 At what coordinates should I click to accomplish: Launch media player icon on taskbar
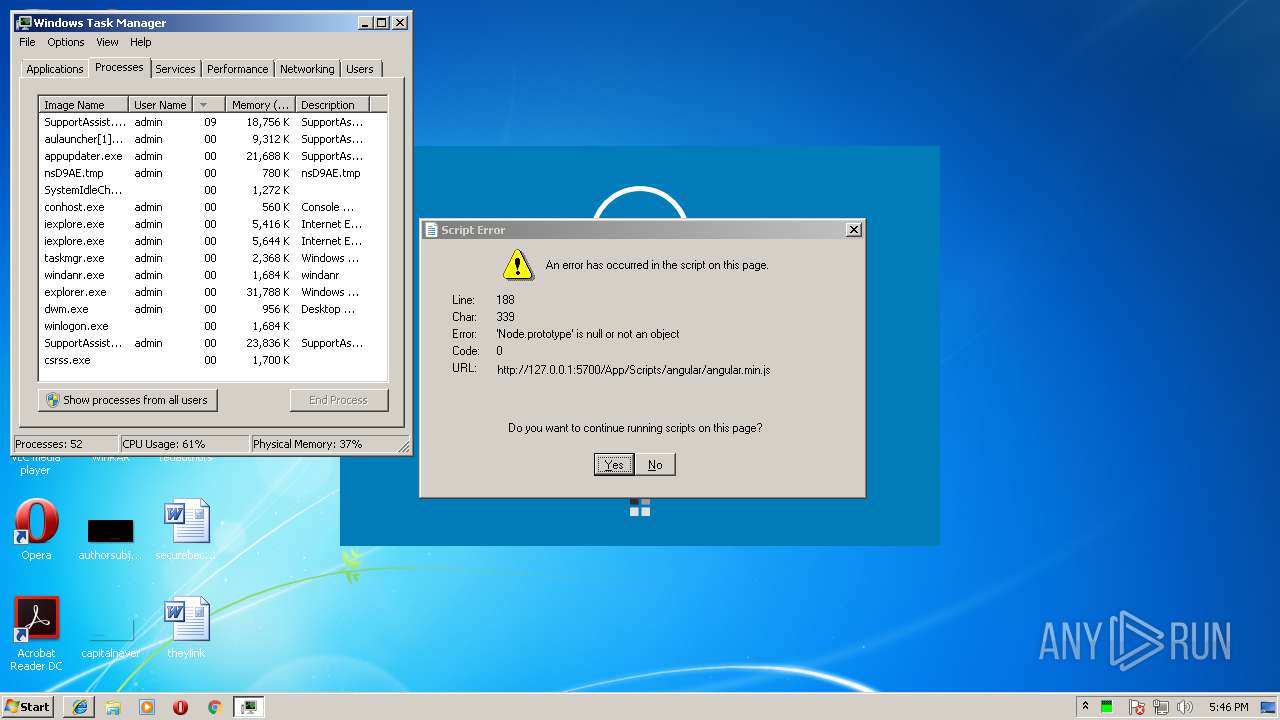click(x=147, y=706)
